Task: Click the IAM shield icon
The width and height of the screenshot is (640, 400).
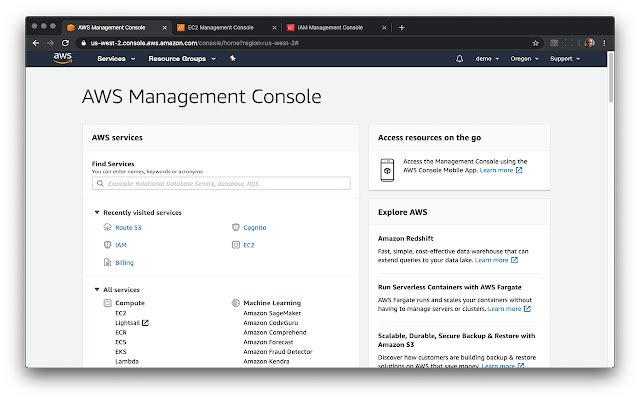Action: click(107, 245)
